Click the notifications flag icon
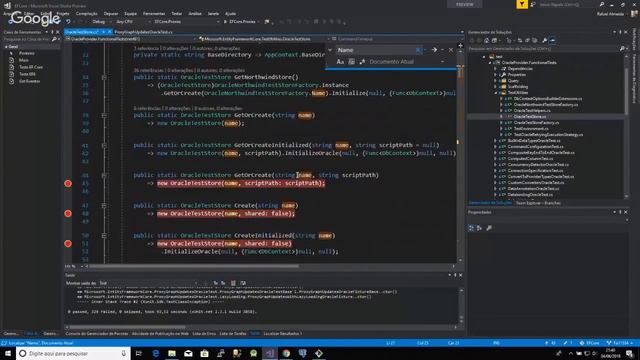This screenshot has height=360, width=640. point(522,4)
